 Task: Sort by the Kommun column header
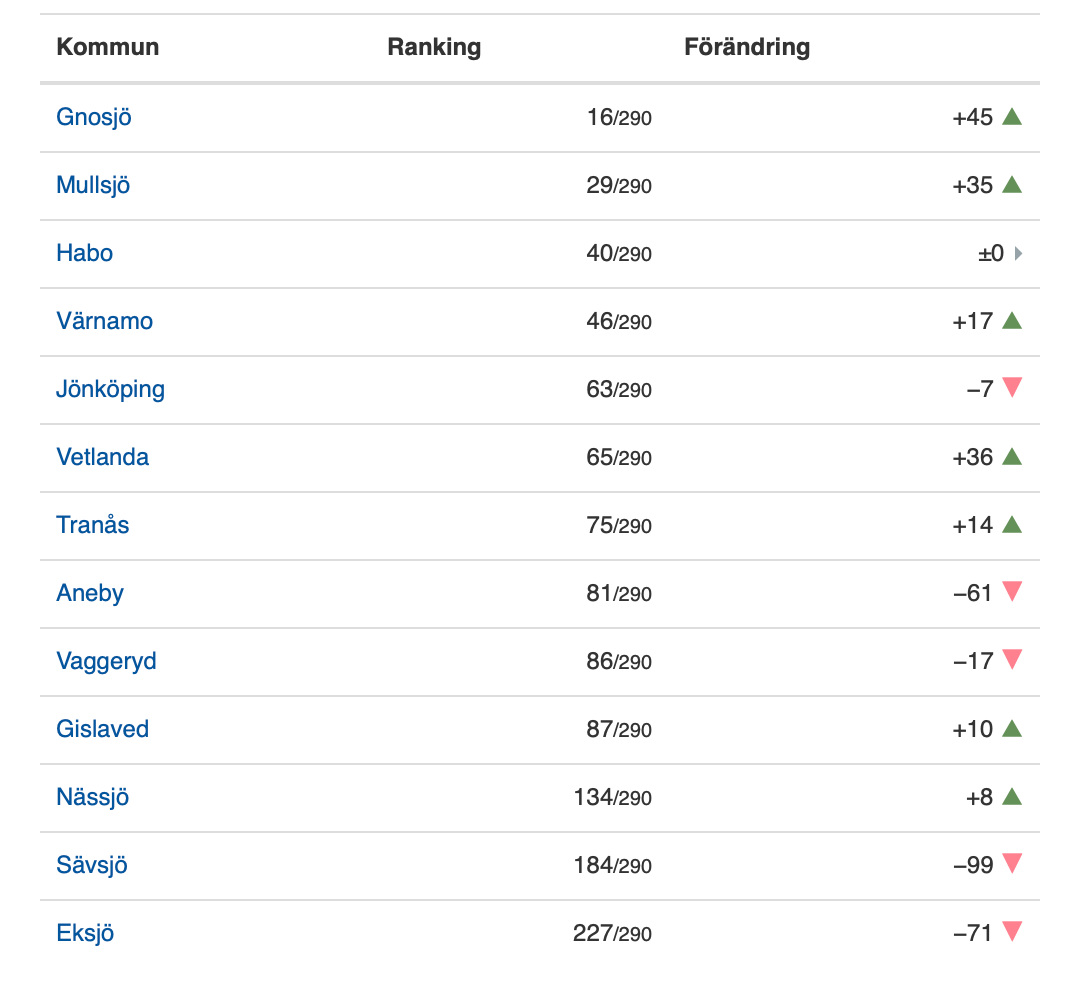coord(107,47)
